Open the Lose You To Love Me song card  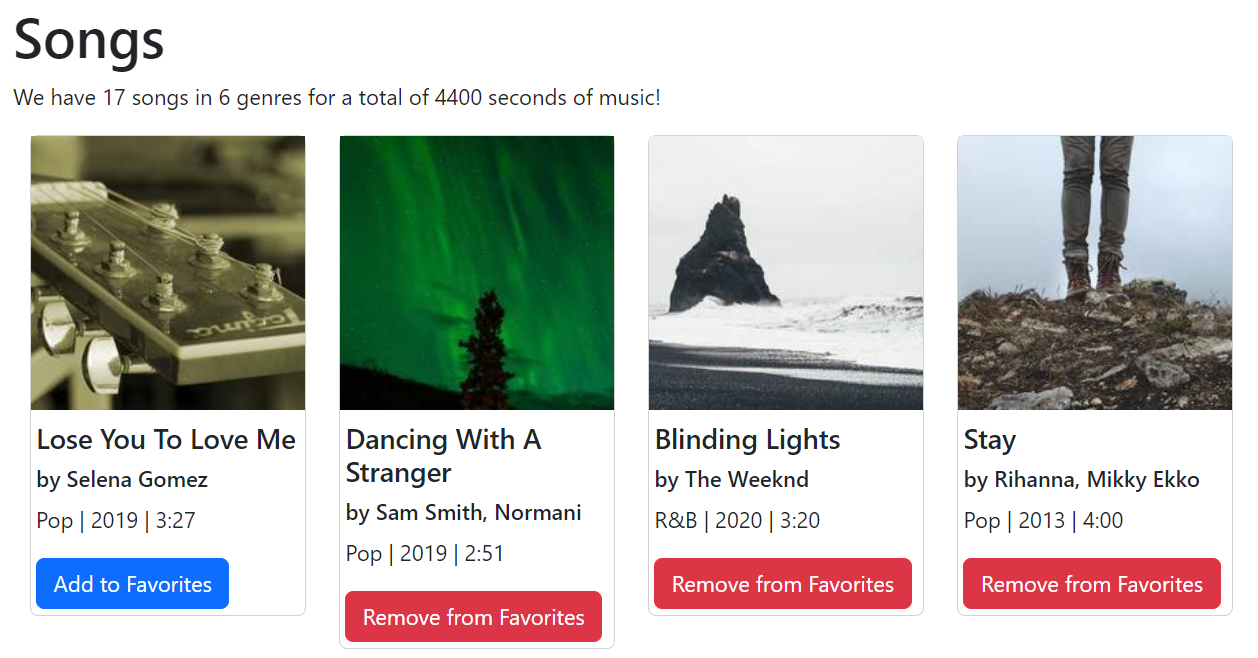pyautogui.click(x=167, y=375)
